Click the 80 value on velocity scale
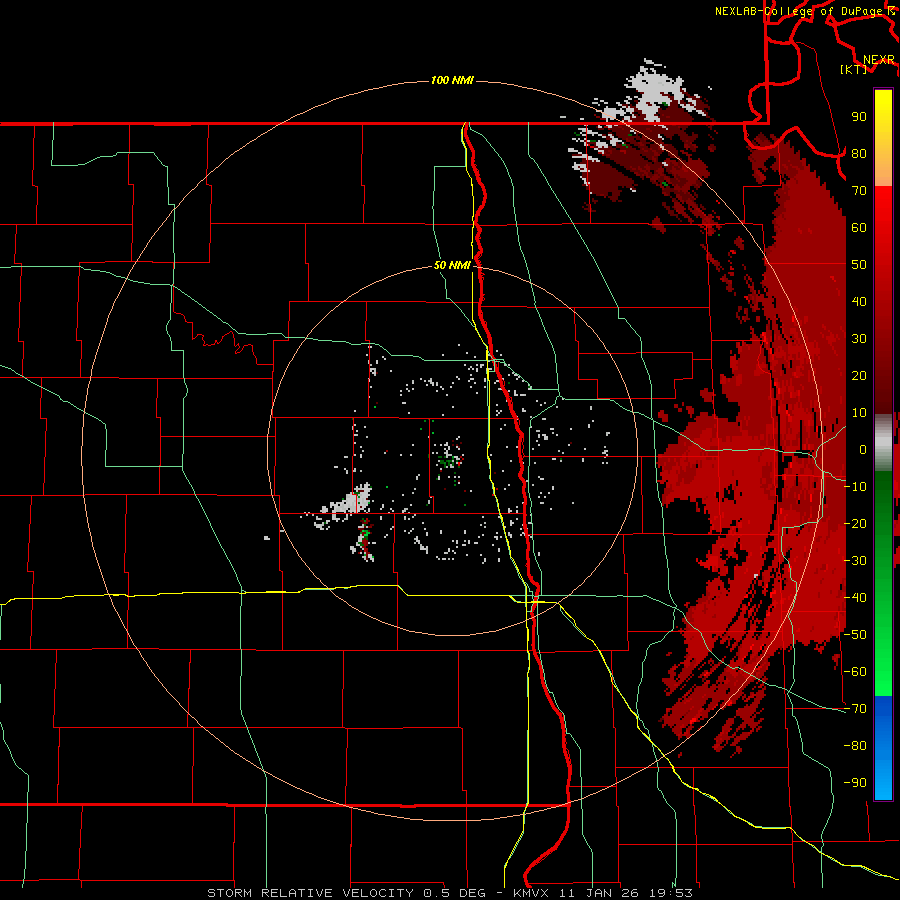This screenshot has width=900, height=900. tap(859, 154)
